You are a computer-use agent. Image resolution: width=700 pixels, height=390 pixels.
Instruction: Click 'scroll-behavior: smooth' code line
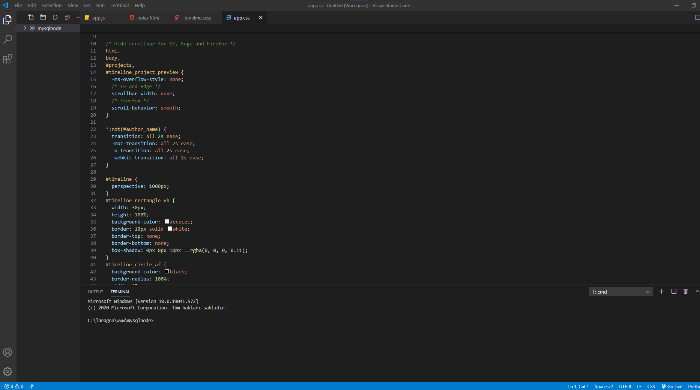point(146,108)
